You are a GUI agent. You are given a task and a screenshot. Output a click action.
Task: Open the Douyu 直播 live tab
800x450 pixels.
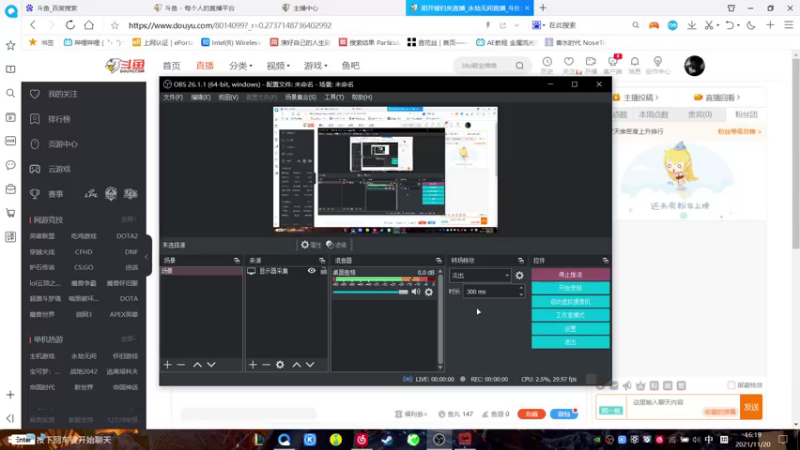point(205,66)
